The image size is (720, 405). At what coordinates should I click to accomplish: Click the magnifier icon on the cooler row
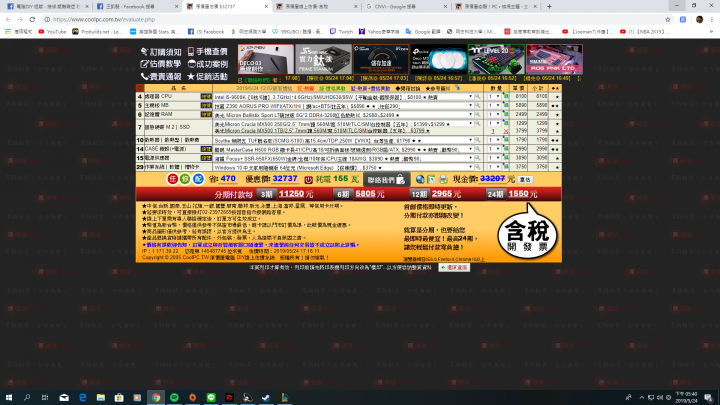478,140
